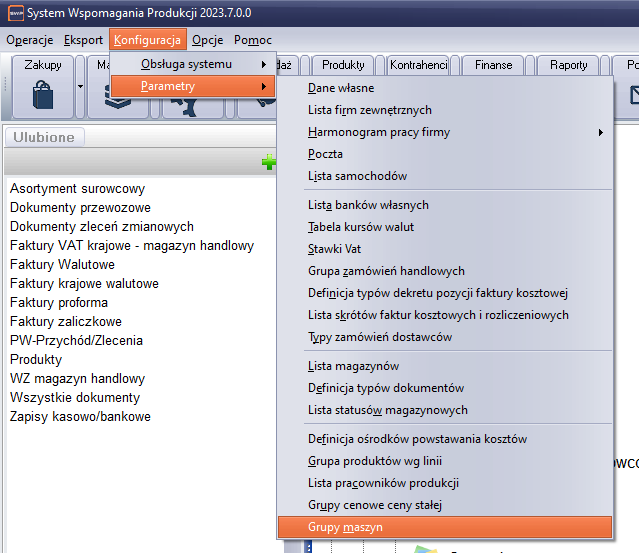639x553 pixels.
Task: Click the app logo in title bar
Action: click(x=13, y=14)
